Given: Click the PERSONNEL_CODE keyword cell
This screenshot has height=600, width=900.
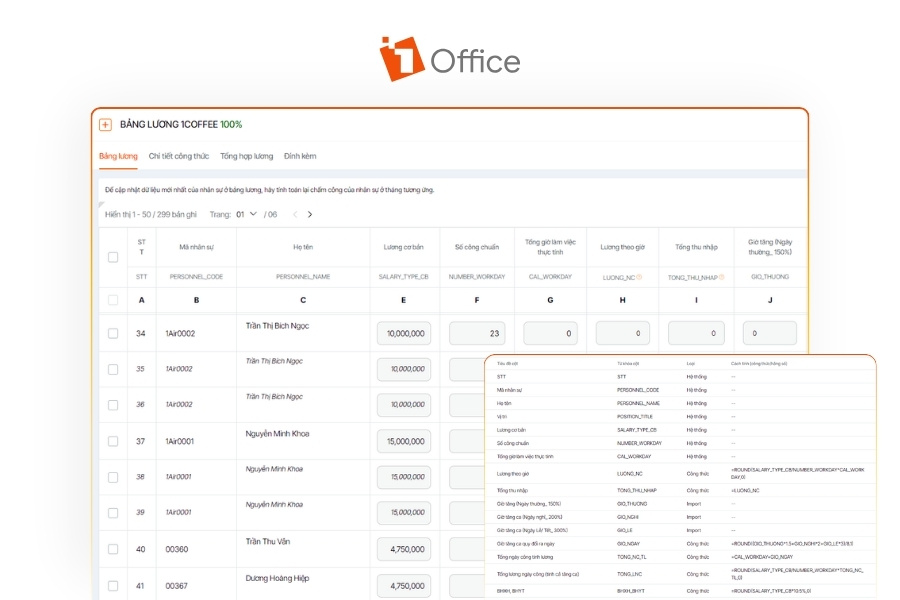Looking at the screenshot, I should [196, 277].
